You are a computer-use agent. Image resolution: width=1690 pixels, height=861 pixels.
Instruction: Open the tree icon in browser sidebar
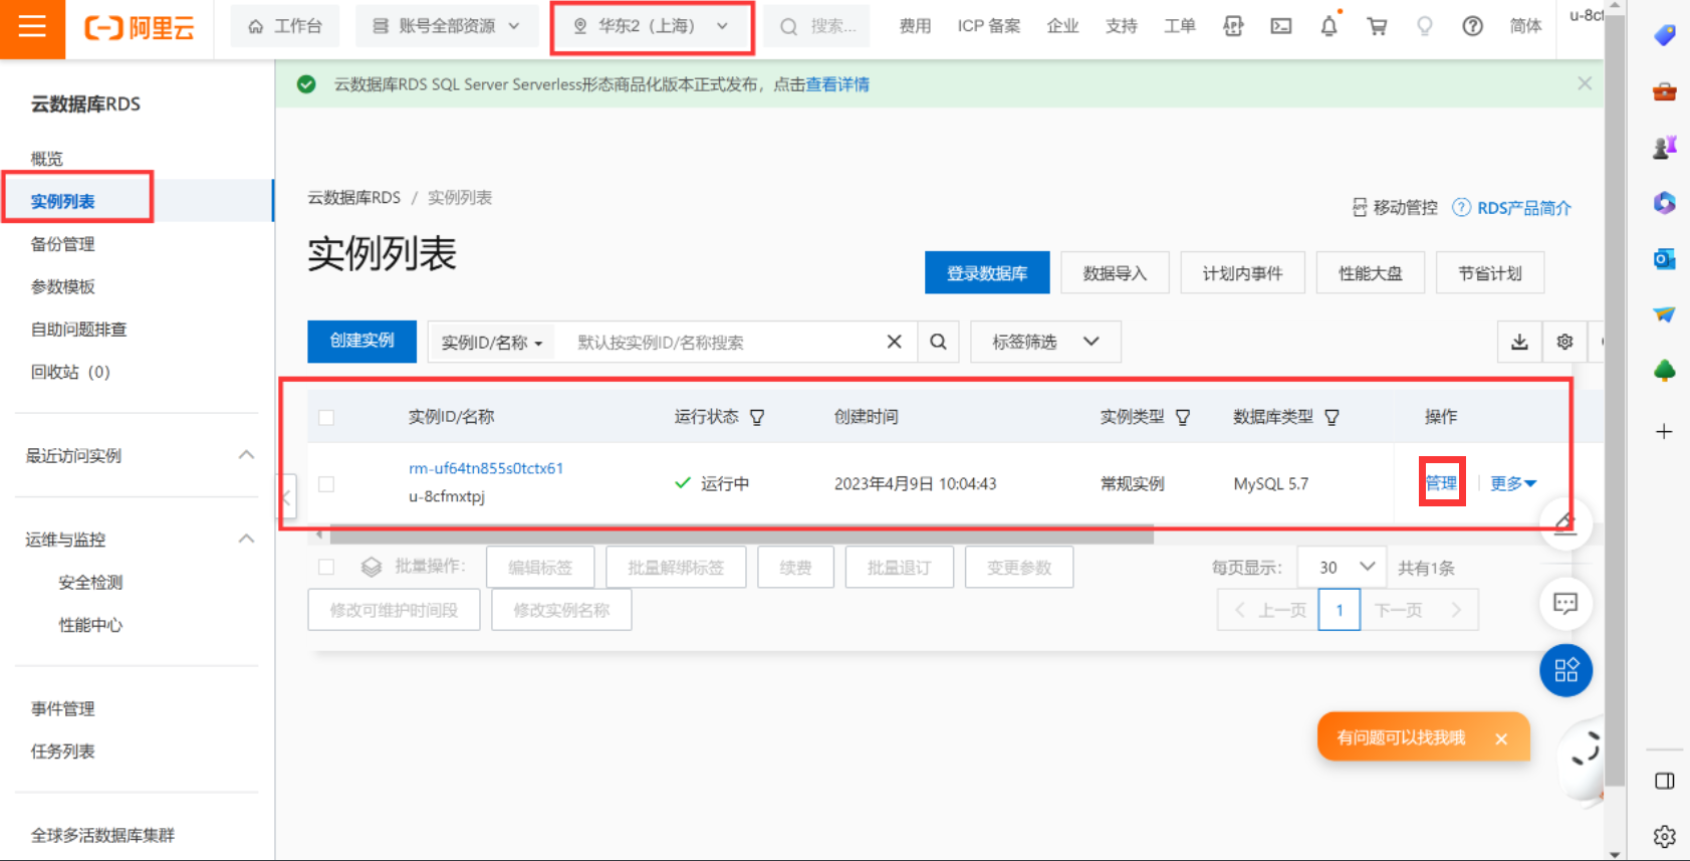tap(1664, 371)
